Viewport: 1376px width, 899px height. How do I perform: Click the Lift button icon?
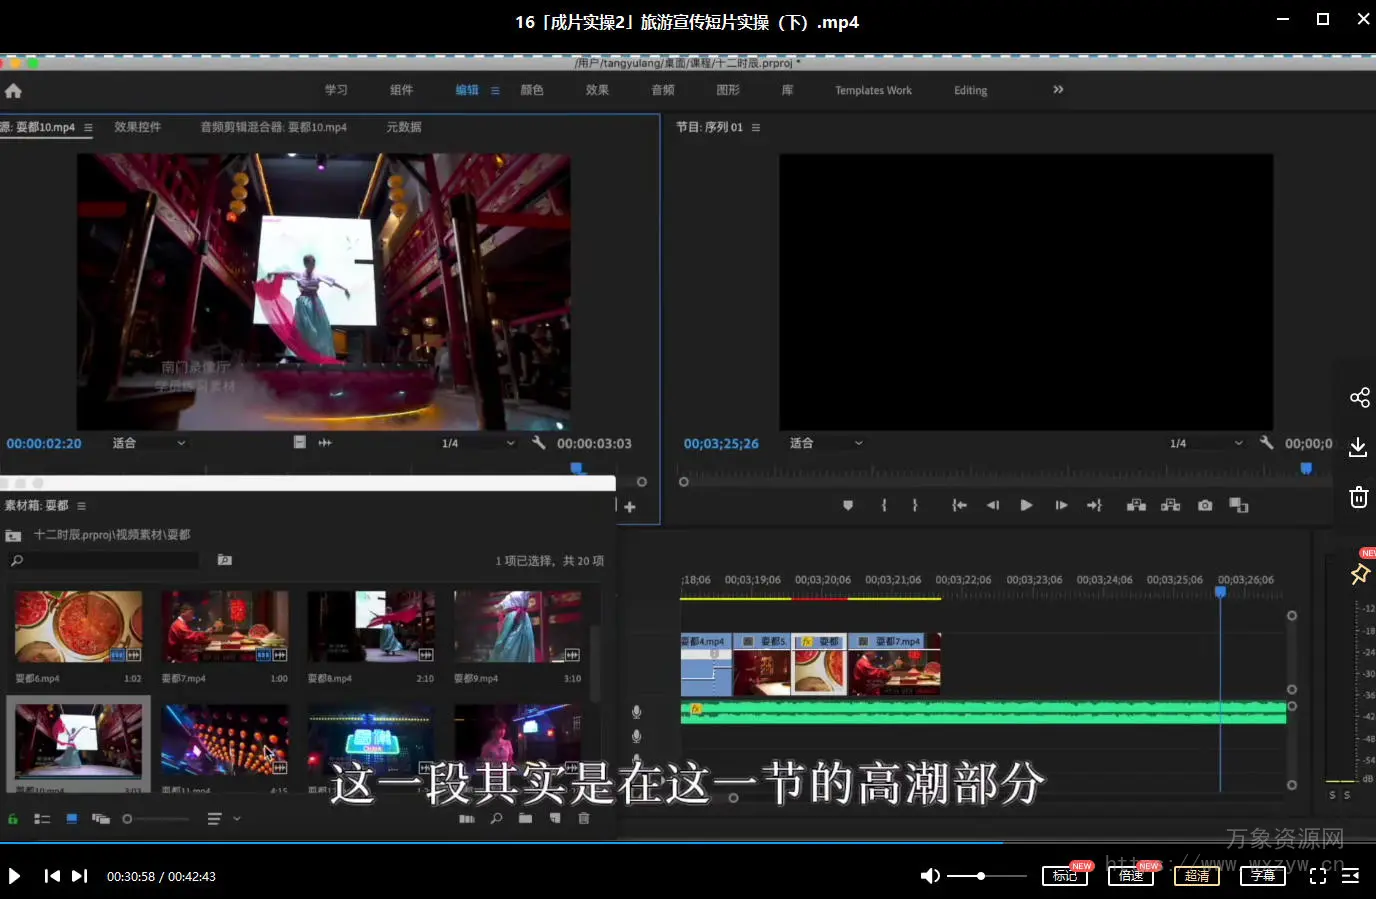[x=1136, y=506]
